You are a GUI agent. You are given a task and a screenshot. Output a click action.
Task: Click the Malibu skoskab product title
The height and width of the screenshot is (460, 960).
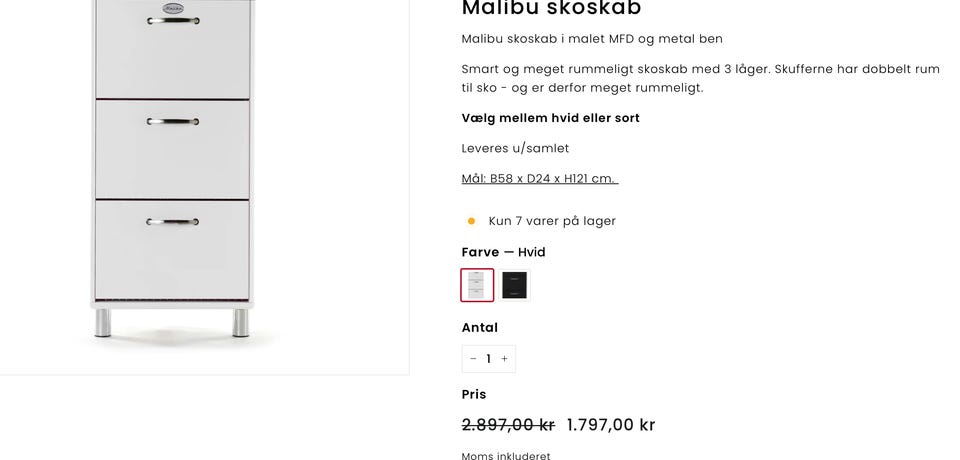click(551, 9)
